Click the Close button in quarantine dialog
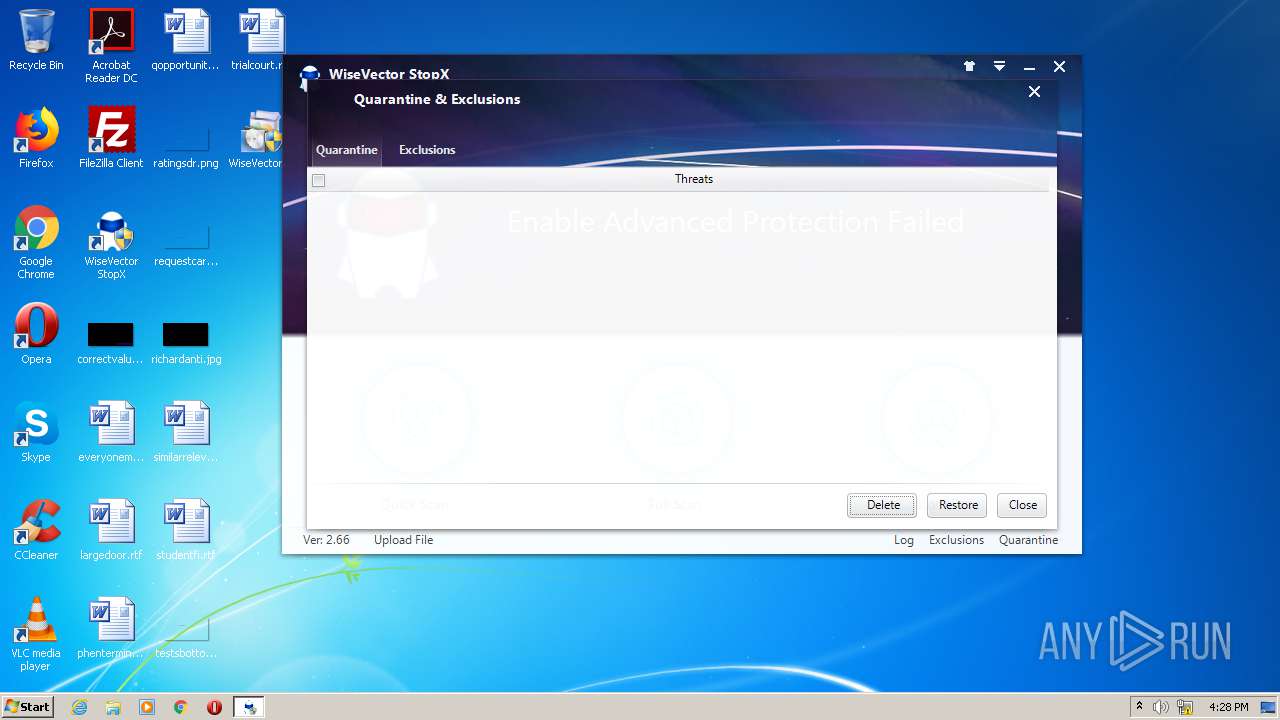1280x720 pixels. [x=1022, y=505]
